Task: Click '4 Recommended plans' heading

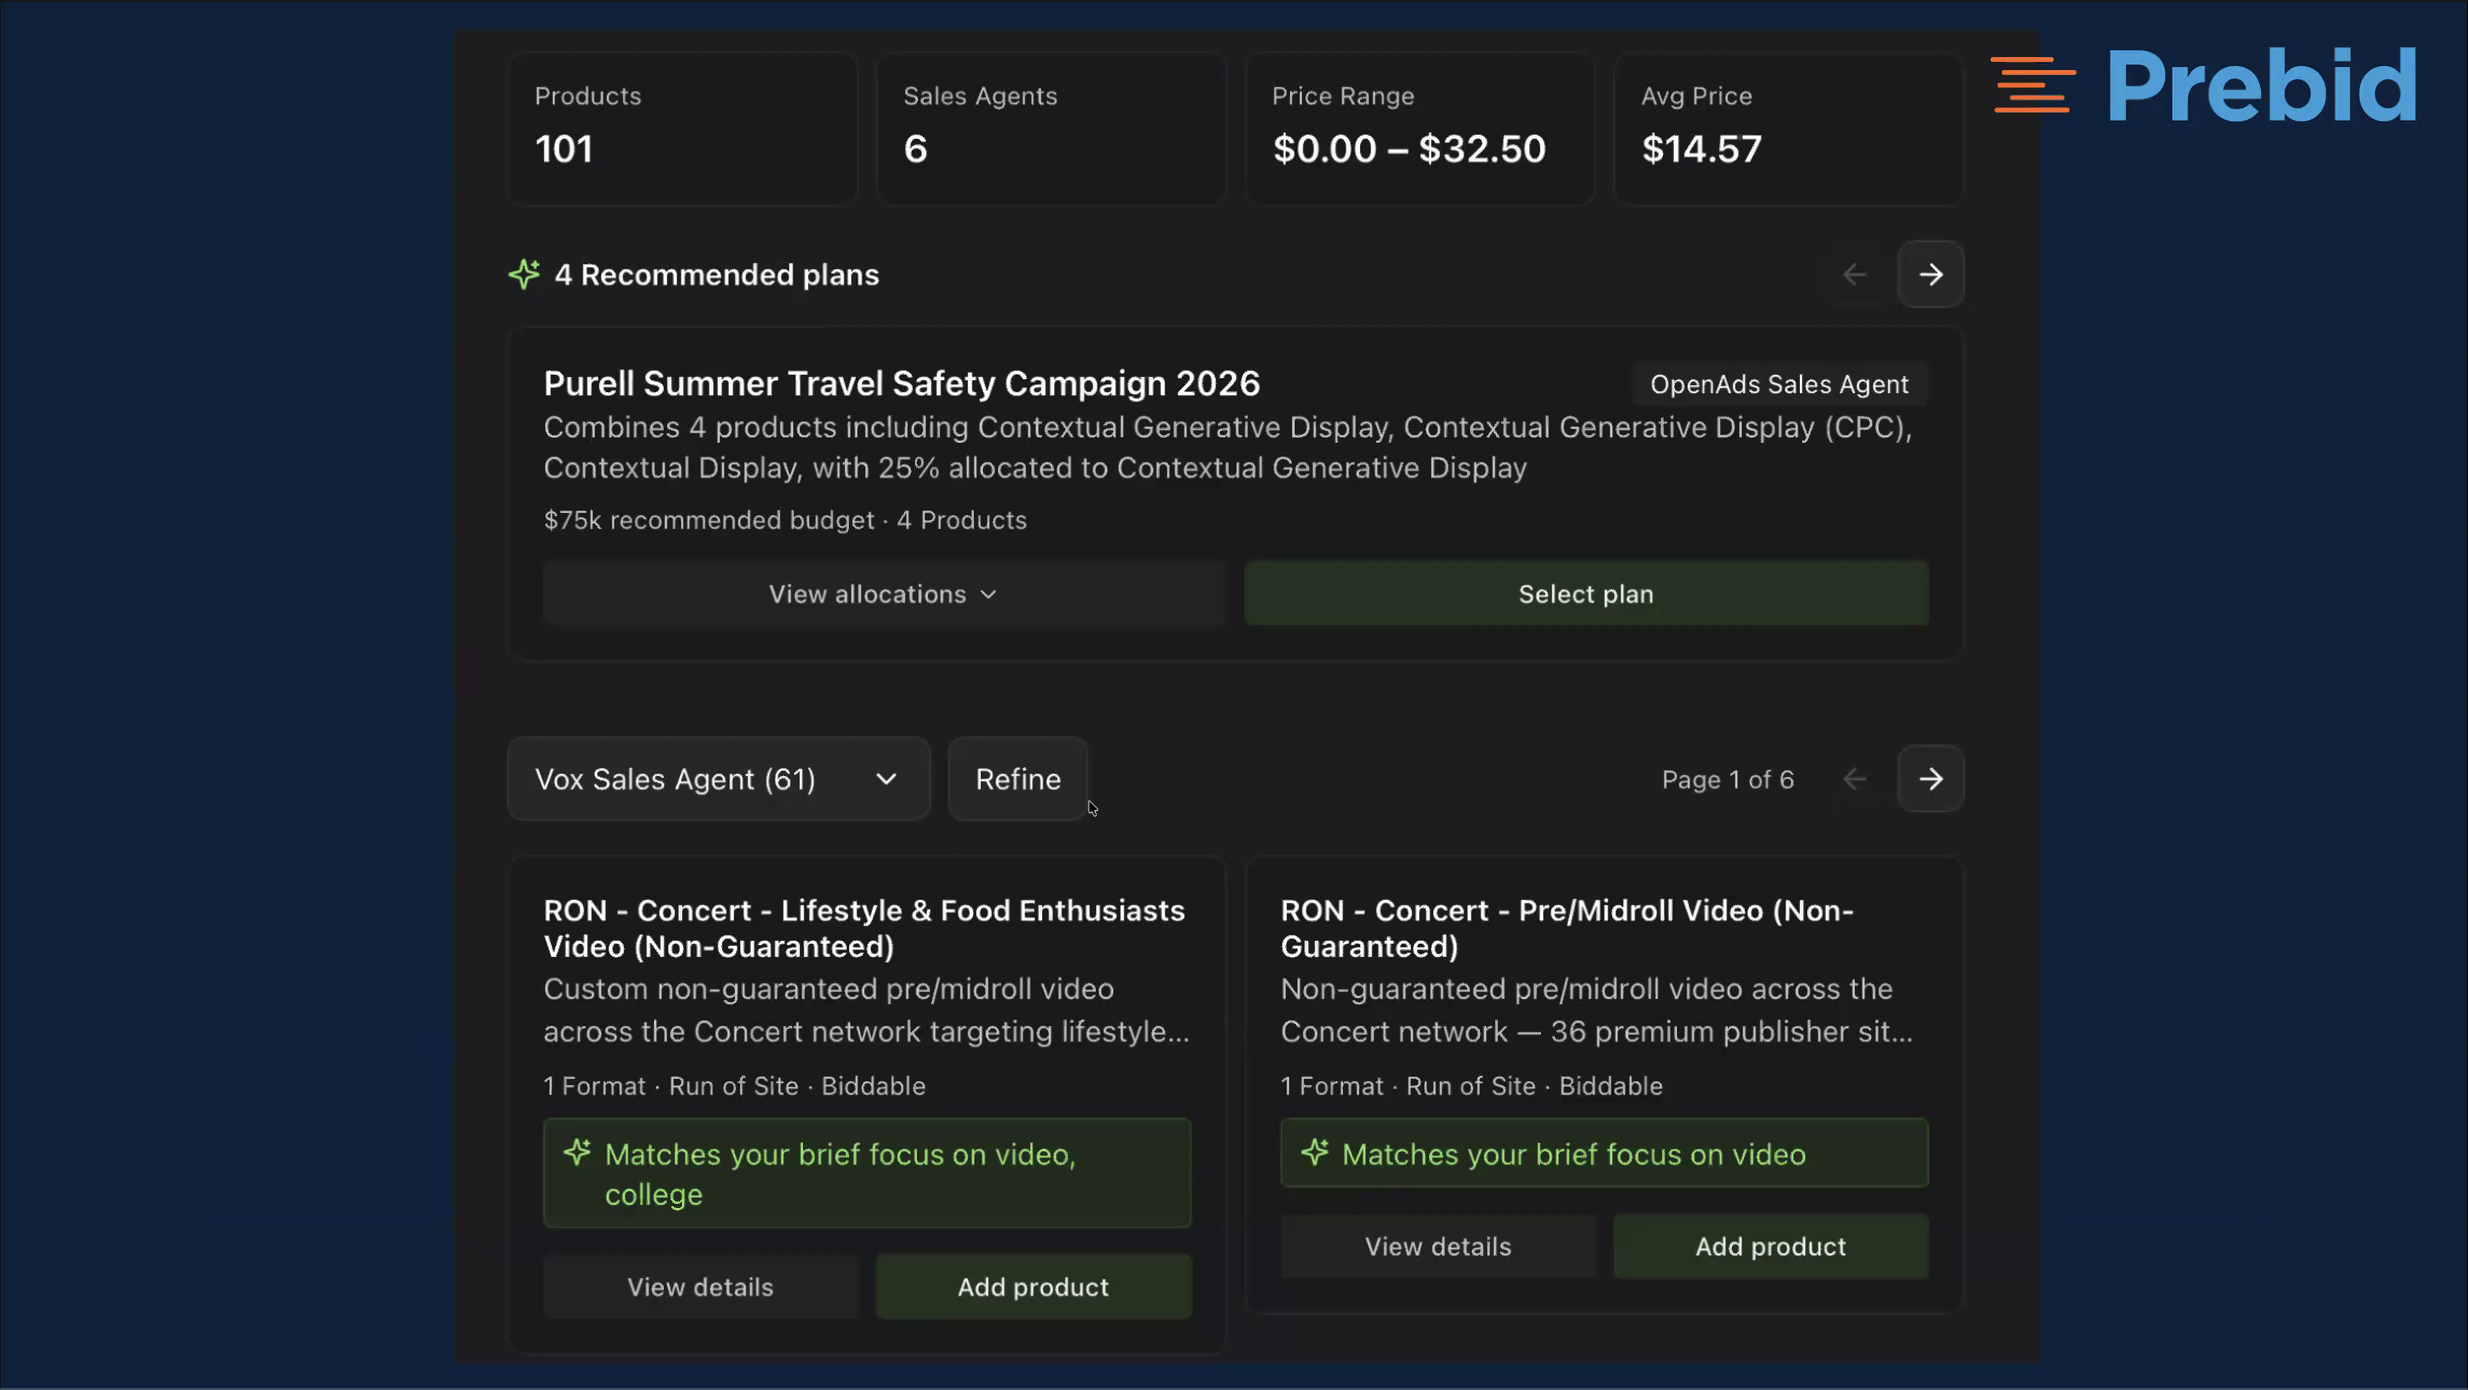Action: [x=717, y=275]
